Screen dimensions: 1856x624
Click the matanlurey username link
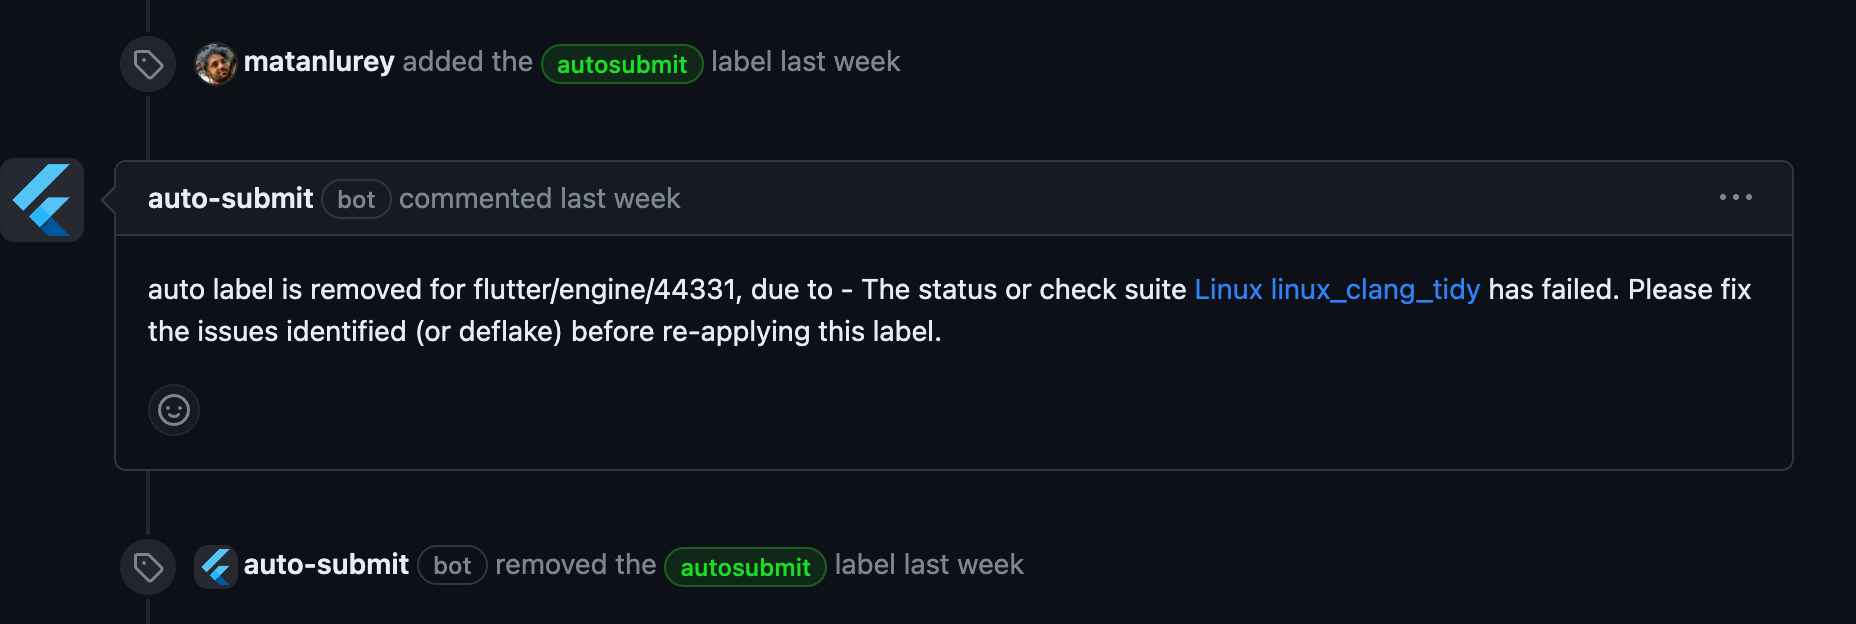tap(318, 62)
